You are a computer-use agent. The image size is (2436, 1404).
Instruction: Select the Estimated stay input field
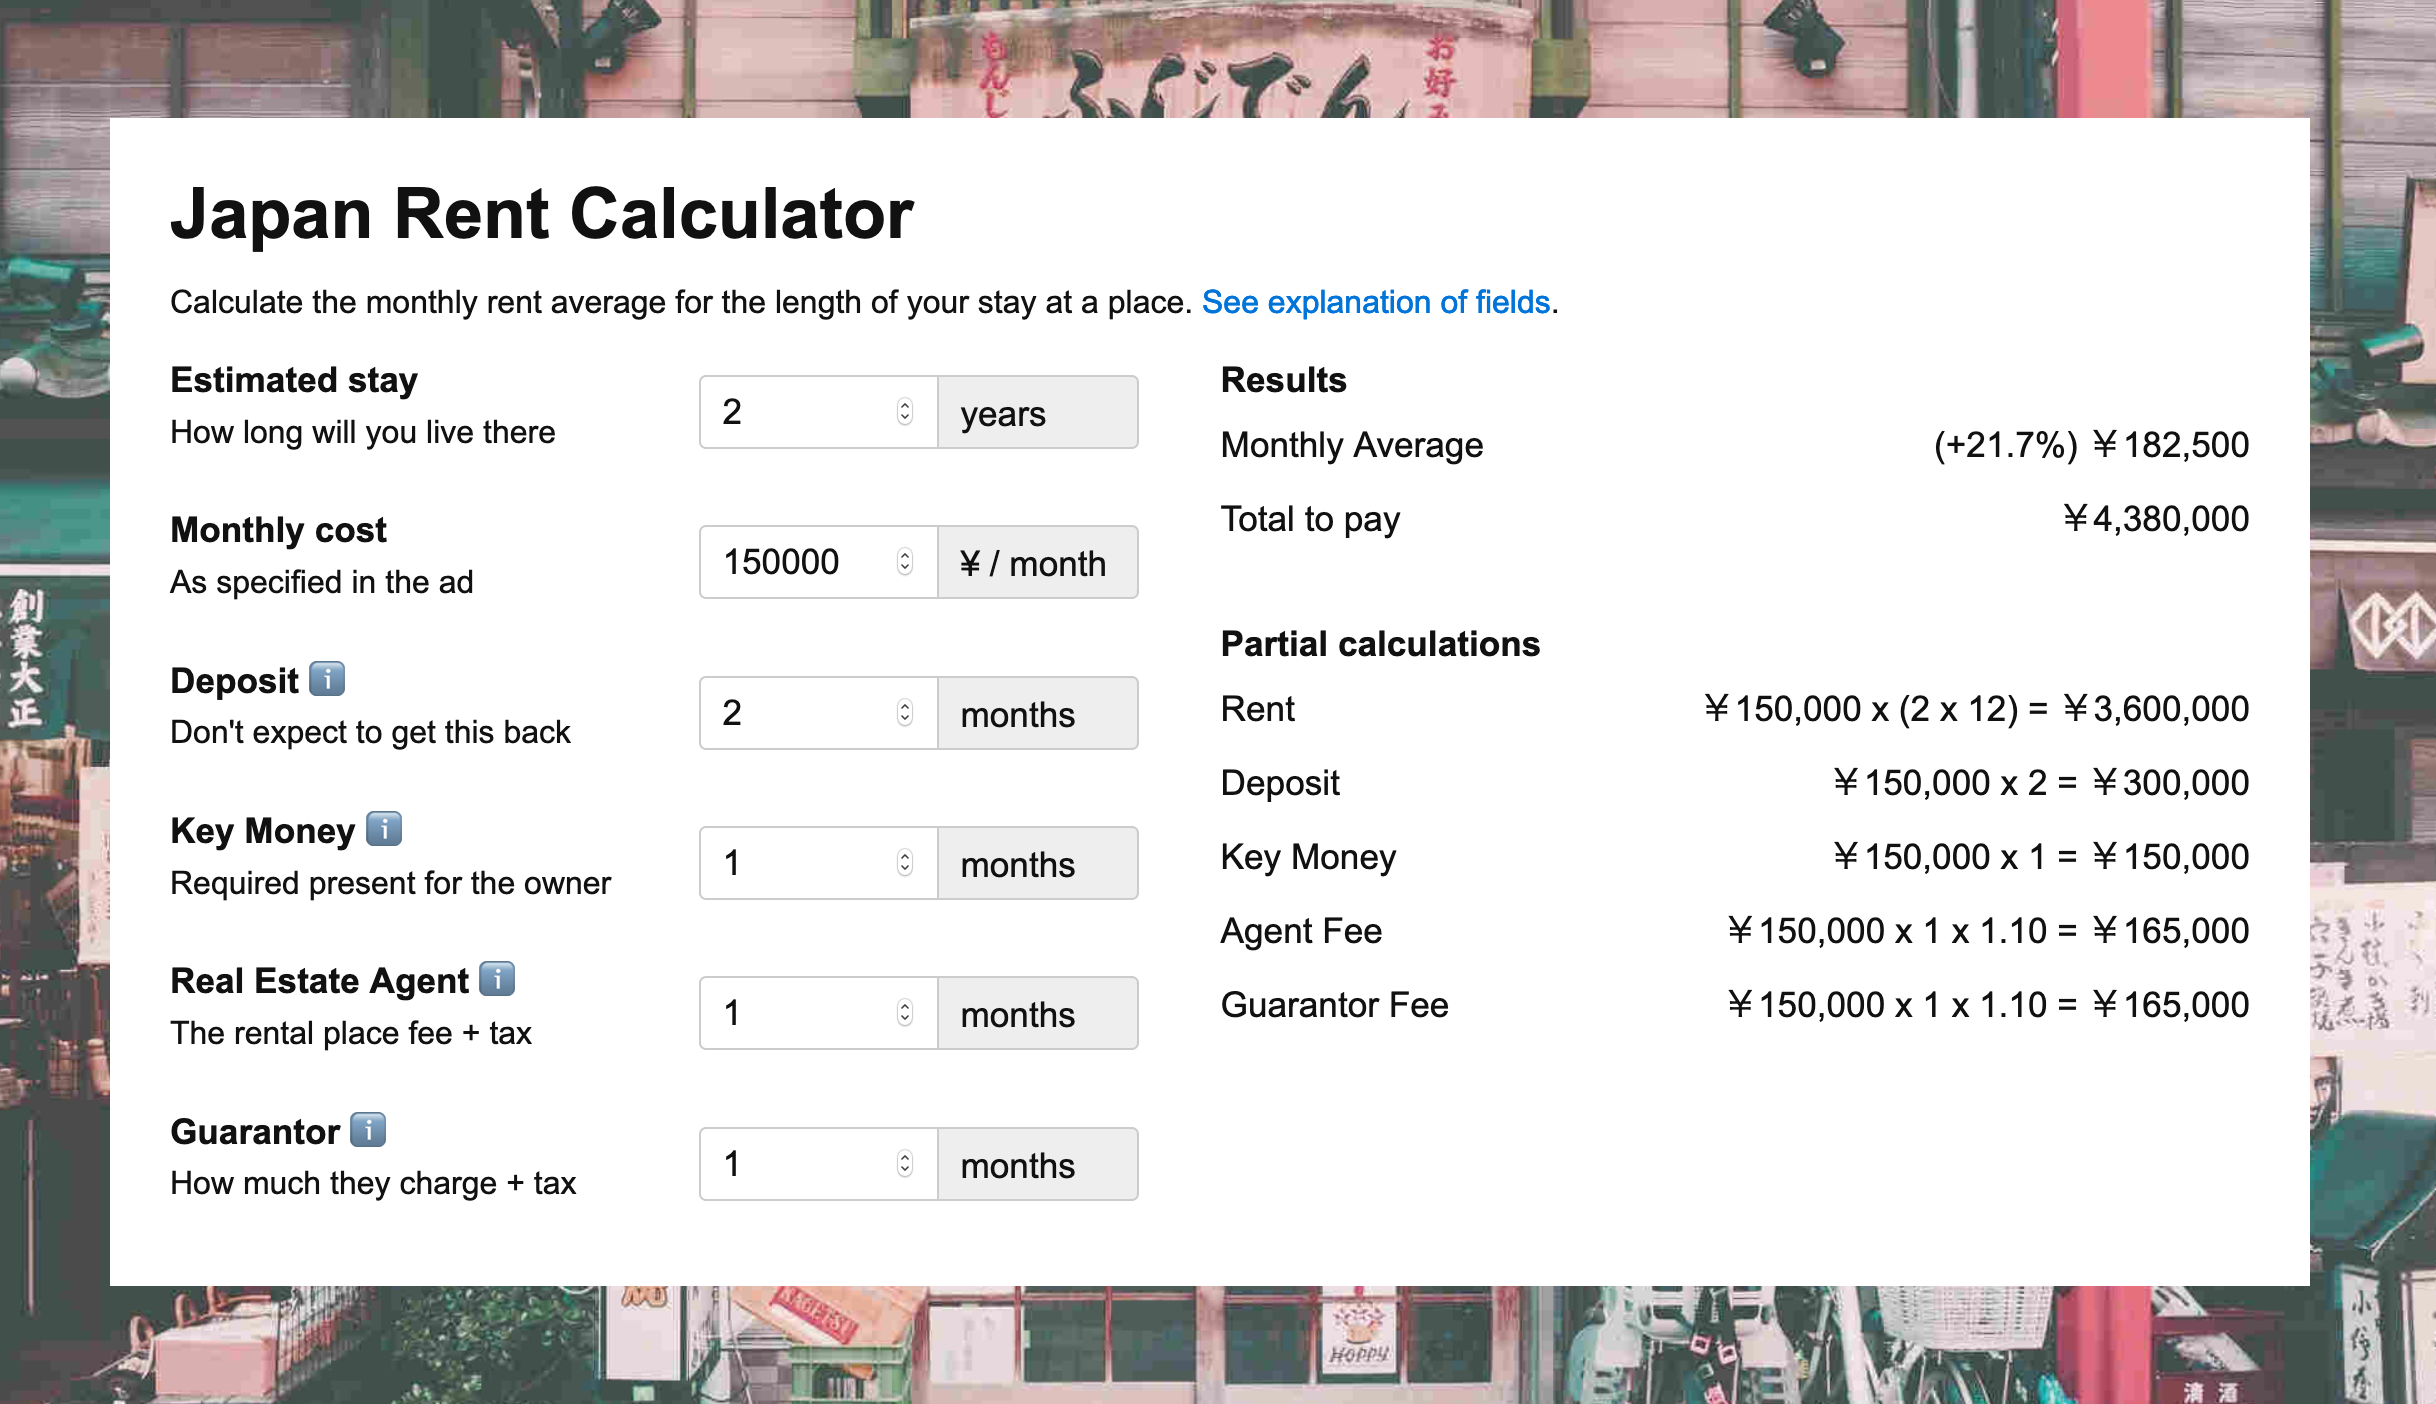[790, 412]
